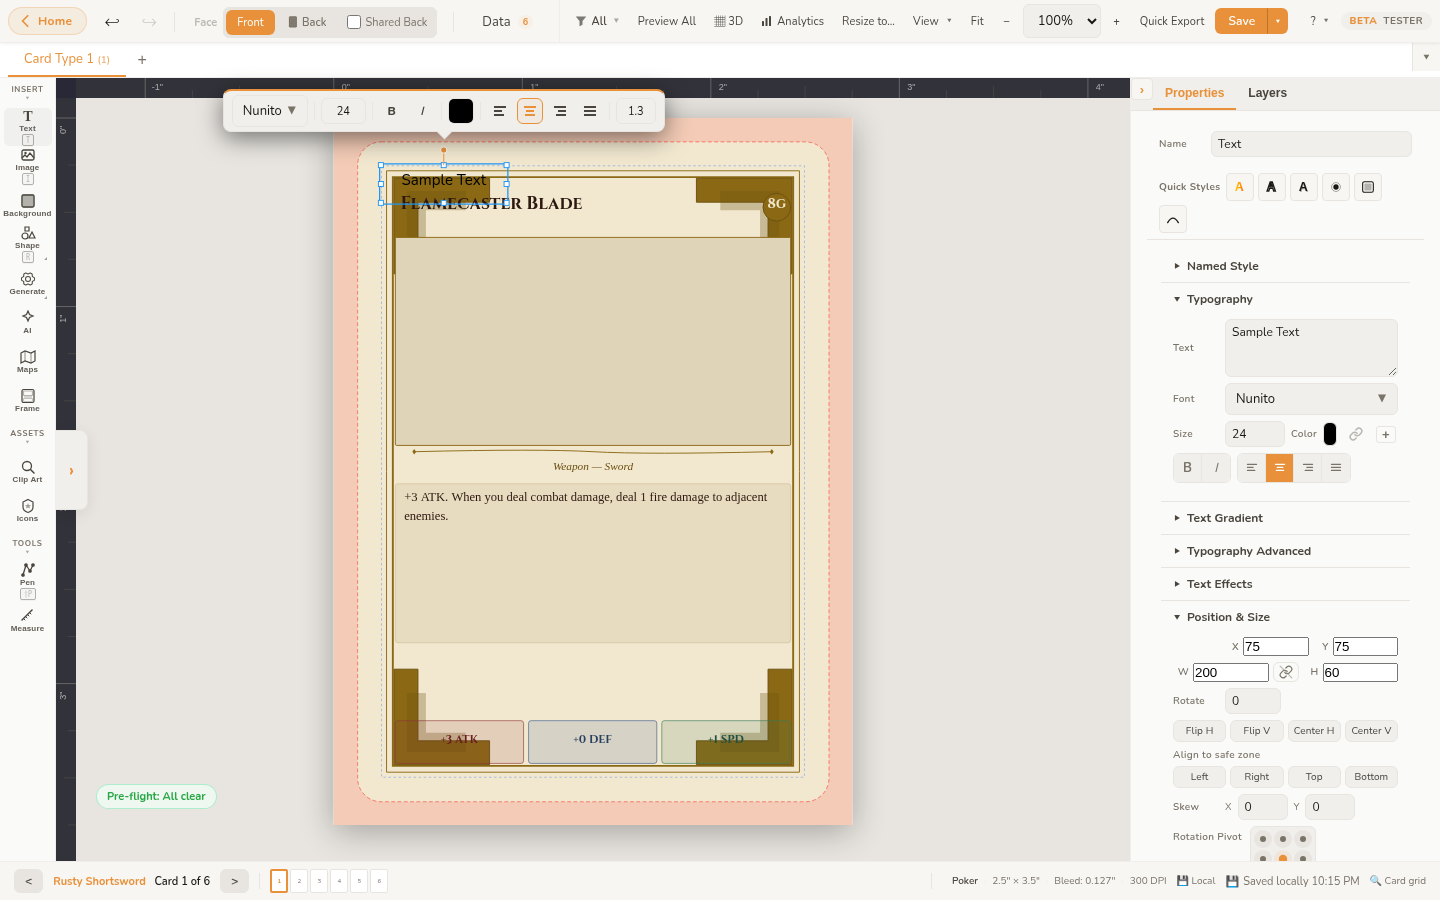1440x900 pixels.
Task: Switch to the Properties tab
Action: pos(1194,93)
